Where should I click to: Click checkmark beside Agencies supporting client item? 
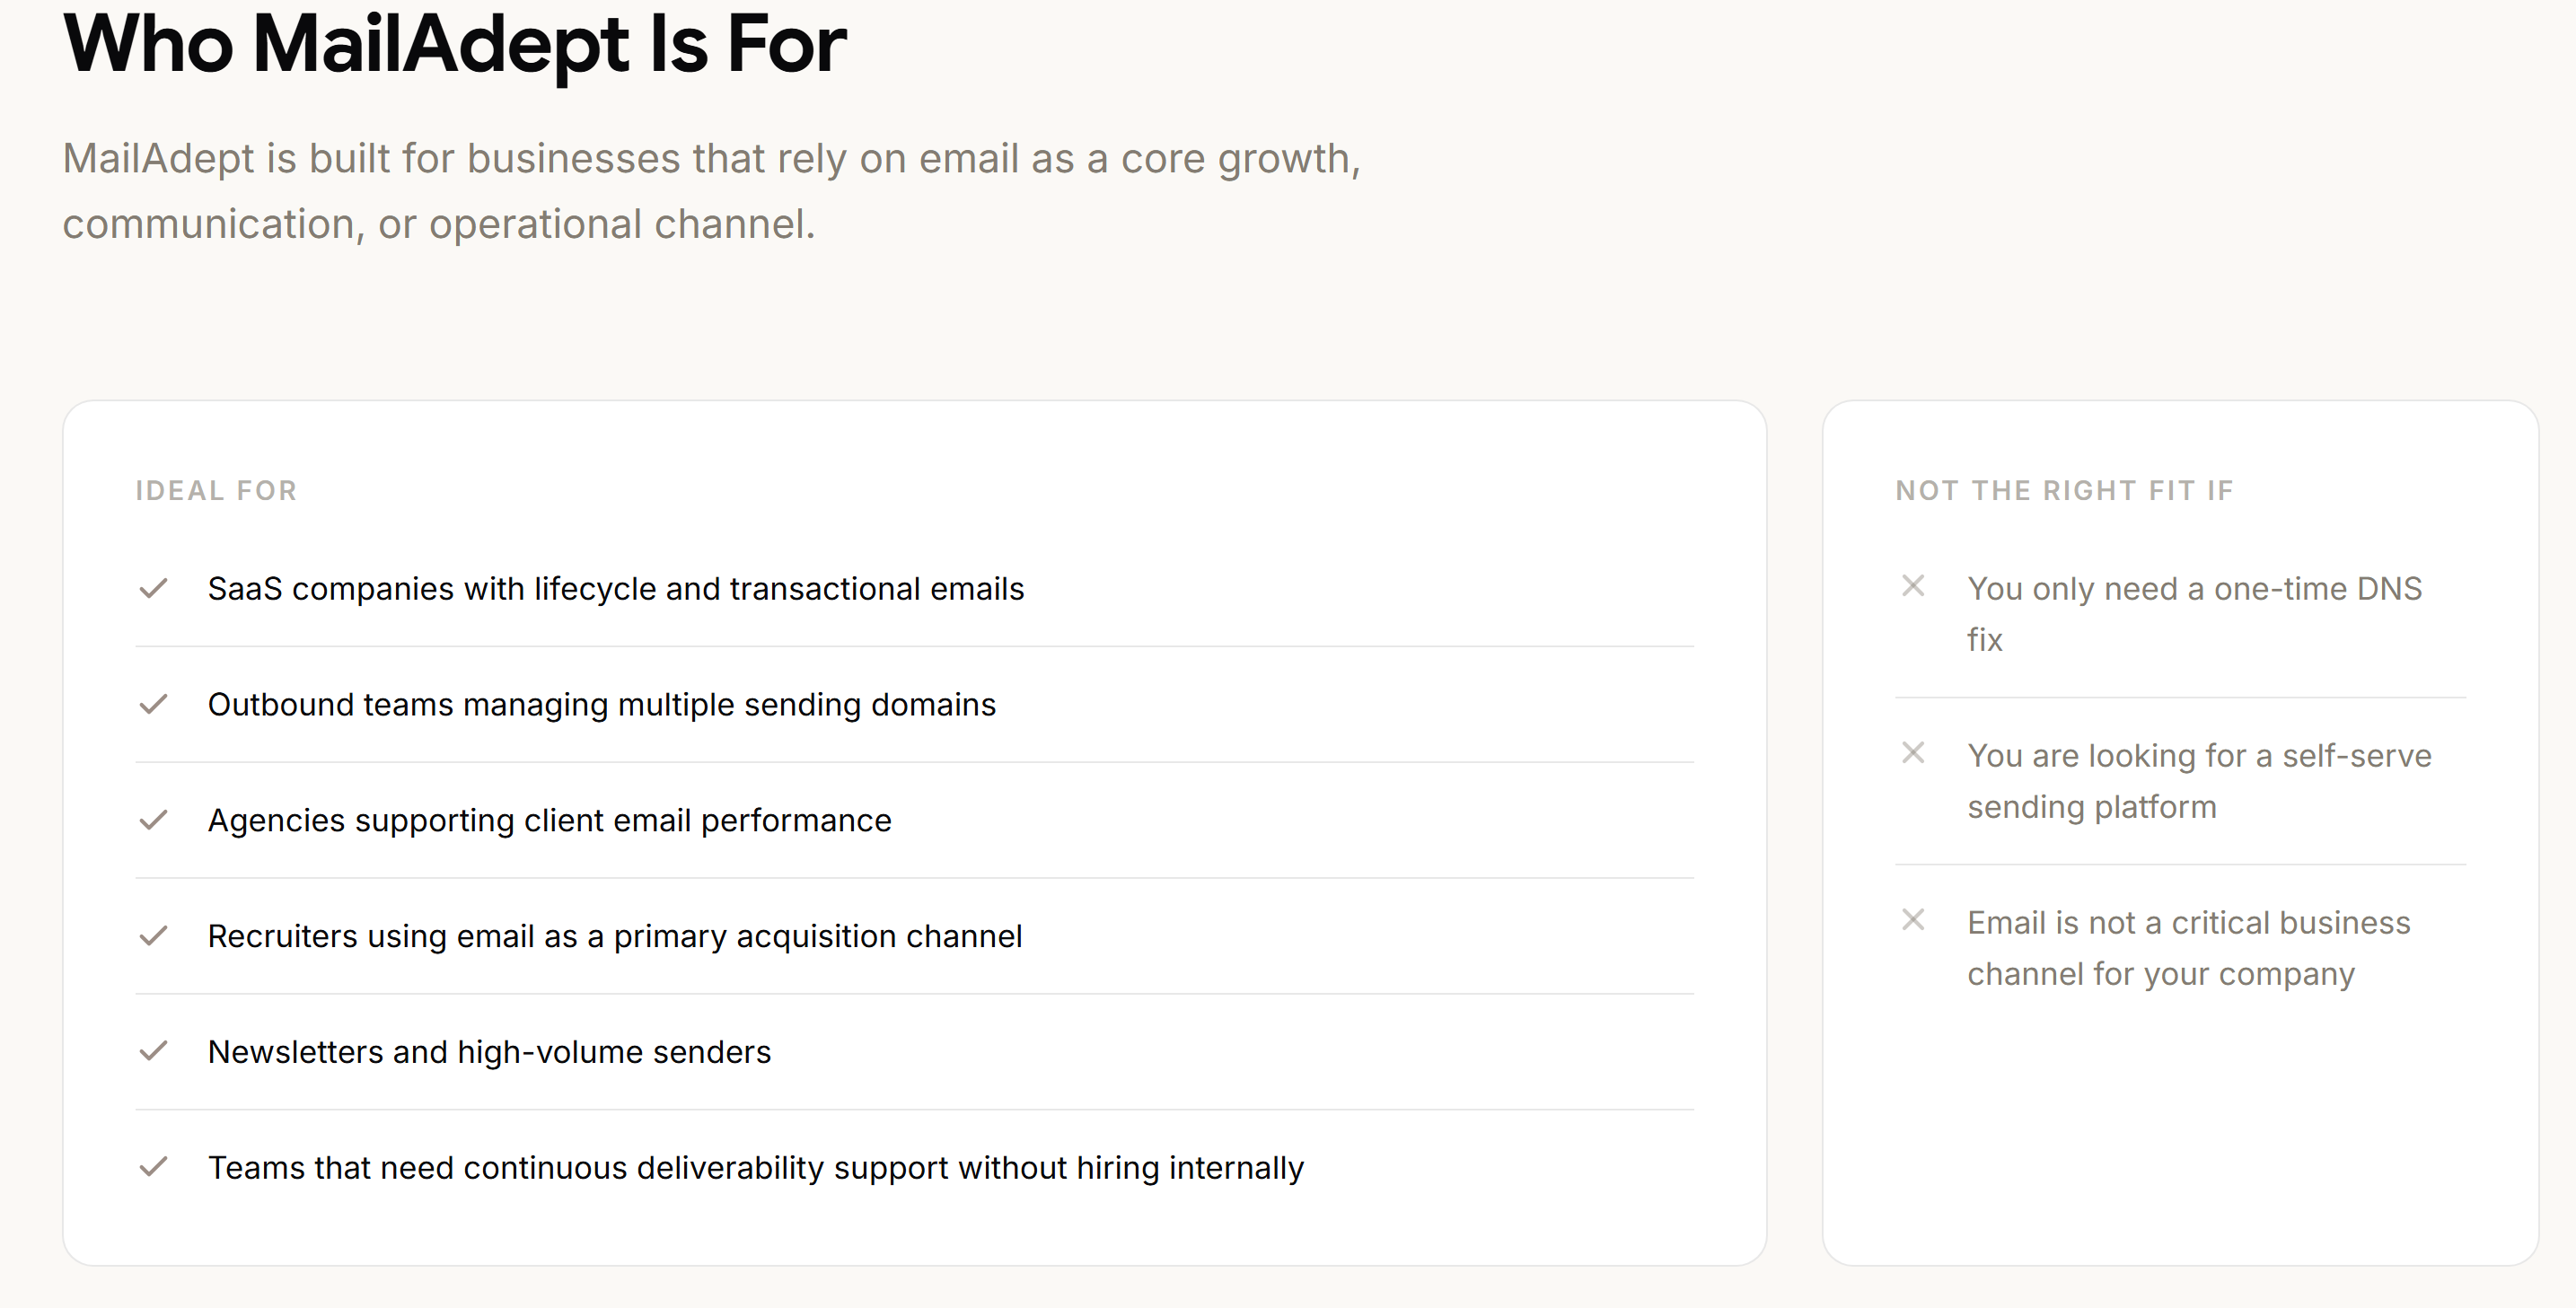(153, 820)
